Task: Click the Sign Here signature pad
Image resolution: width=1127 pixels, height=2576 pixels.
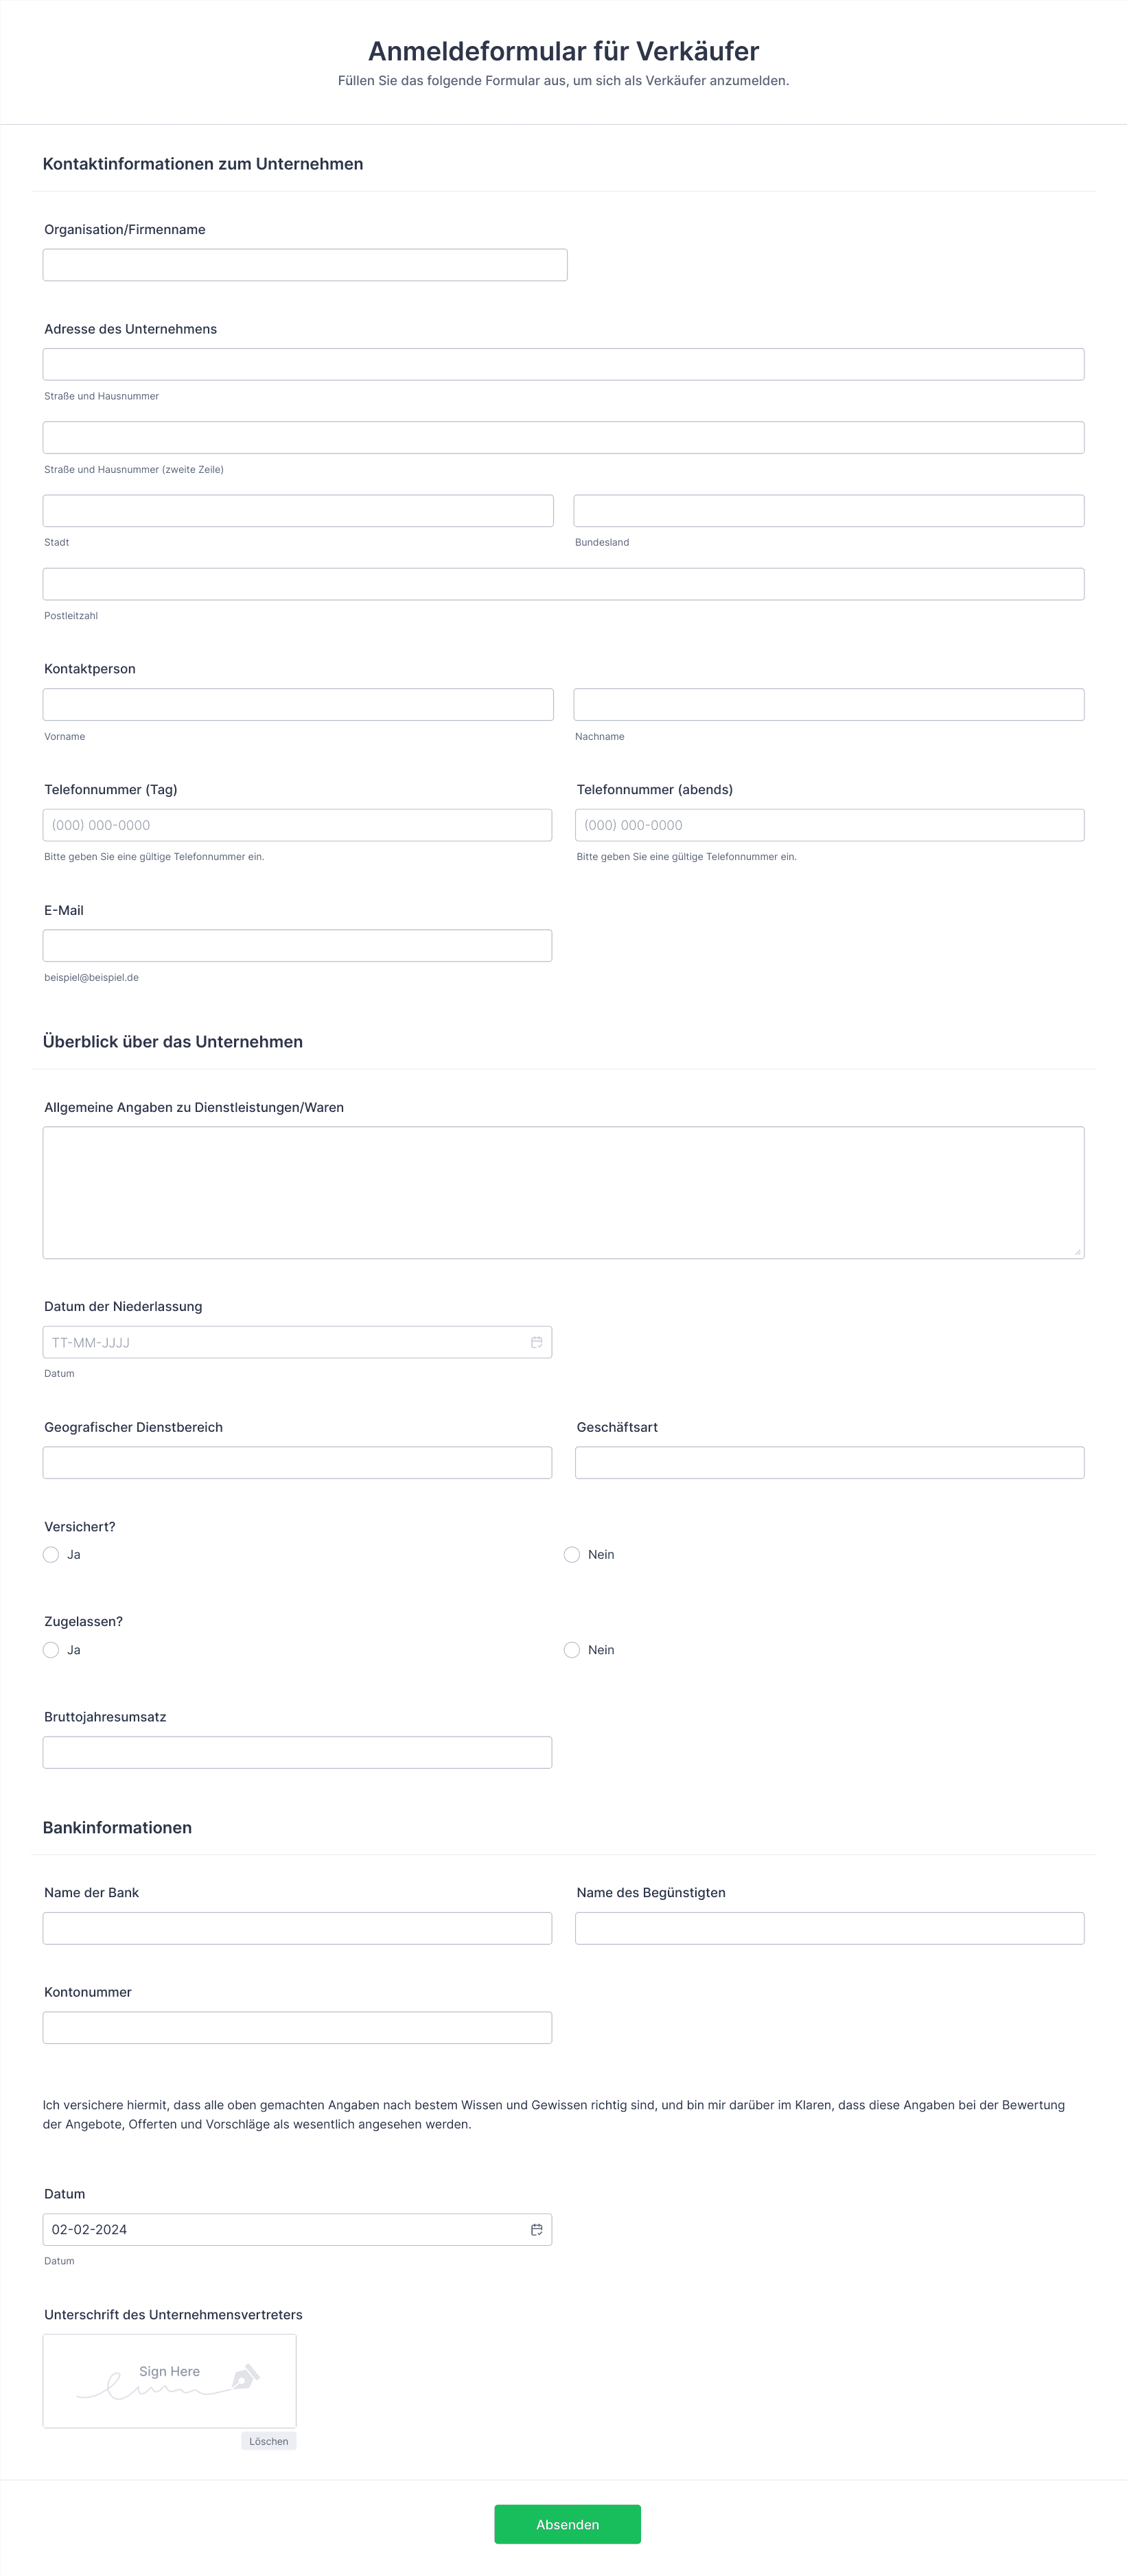Action: [x=170, y=2380]
